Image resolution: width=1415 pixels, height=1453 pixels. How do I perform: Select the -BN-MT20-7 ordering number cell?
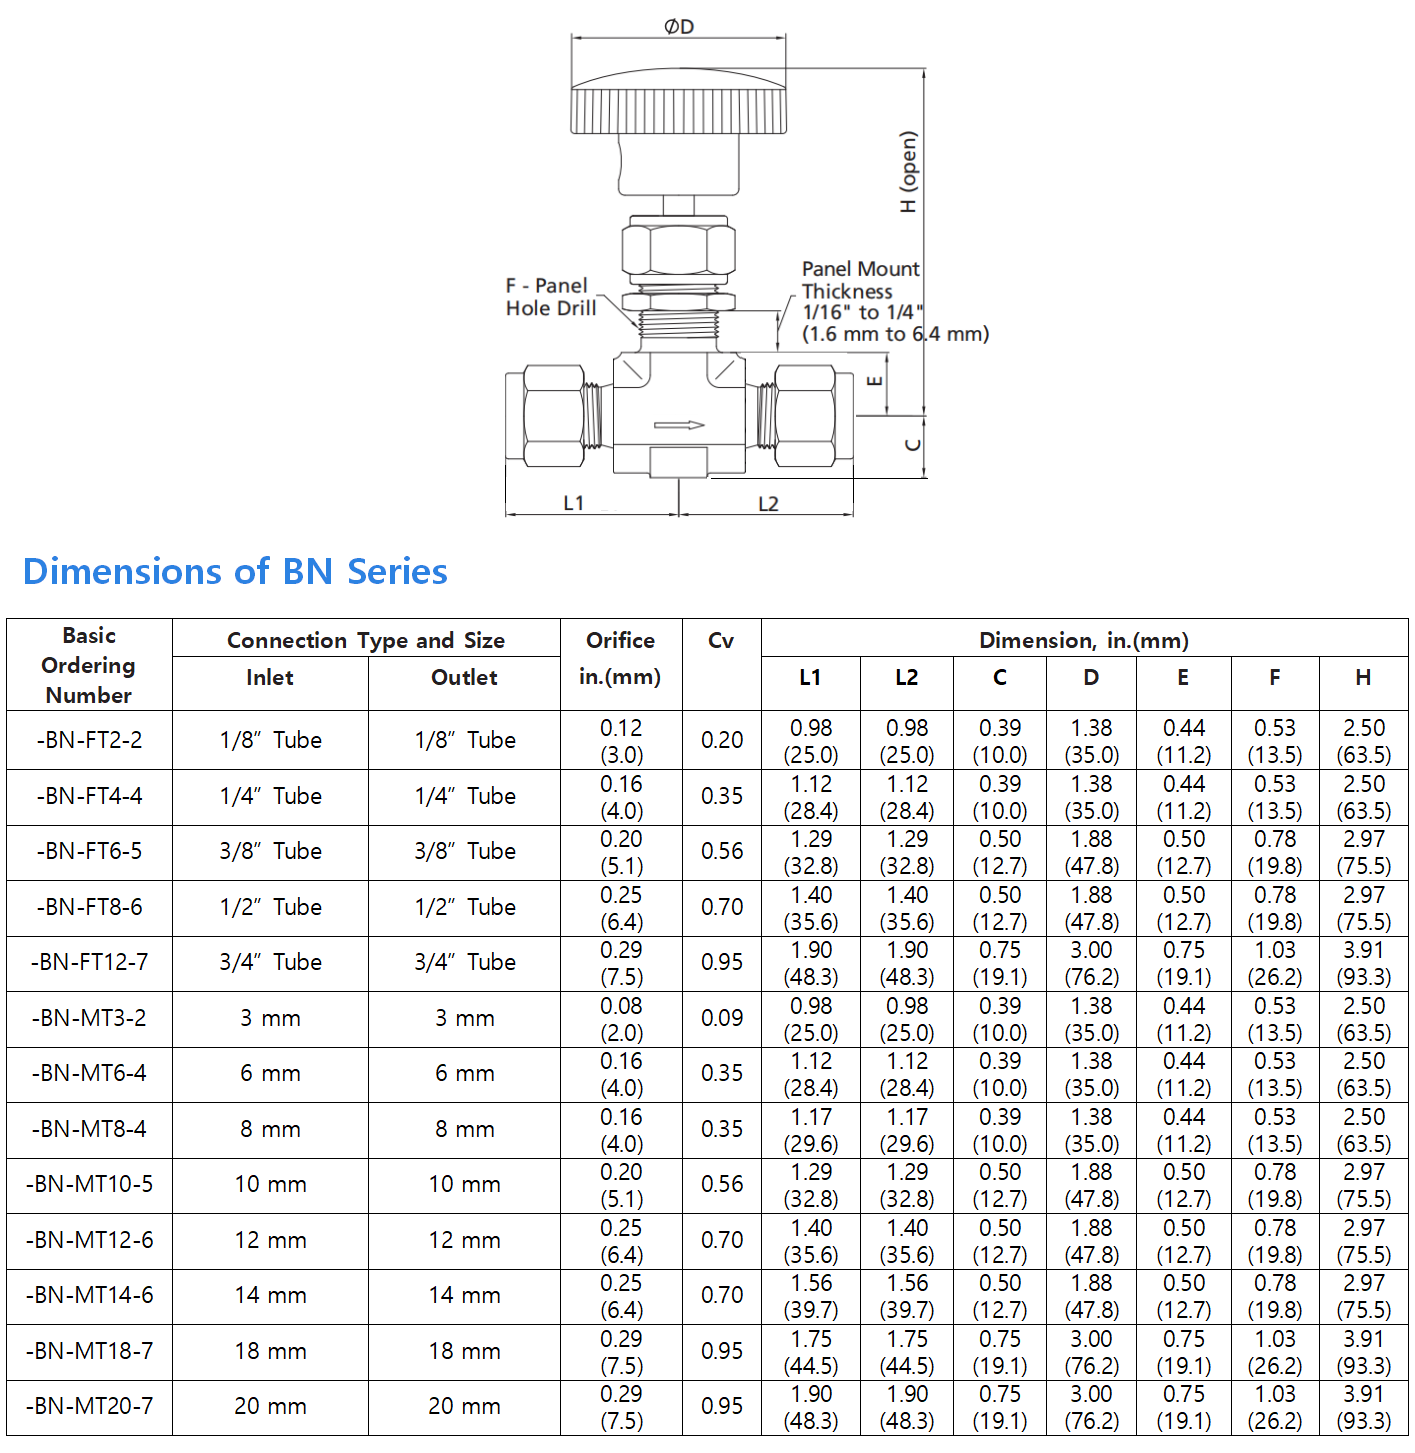[x=89, y=1406]
